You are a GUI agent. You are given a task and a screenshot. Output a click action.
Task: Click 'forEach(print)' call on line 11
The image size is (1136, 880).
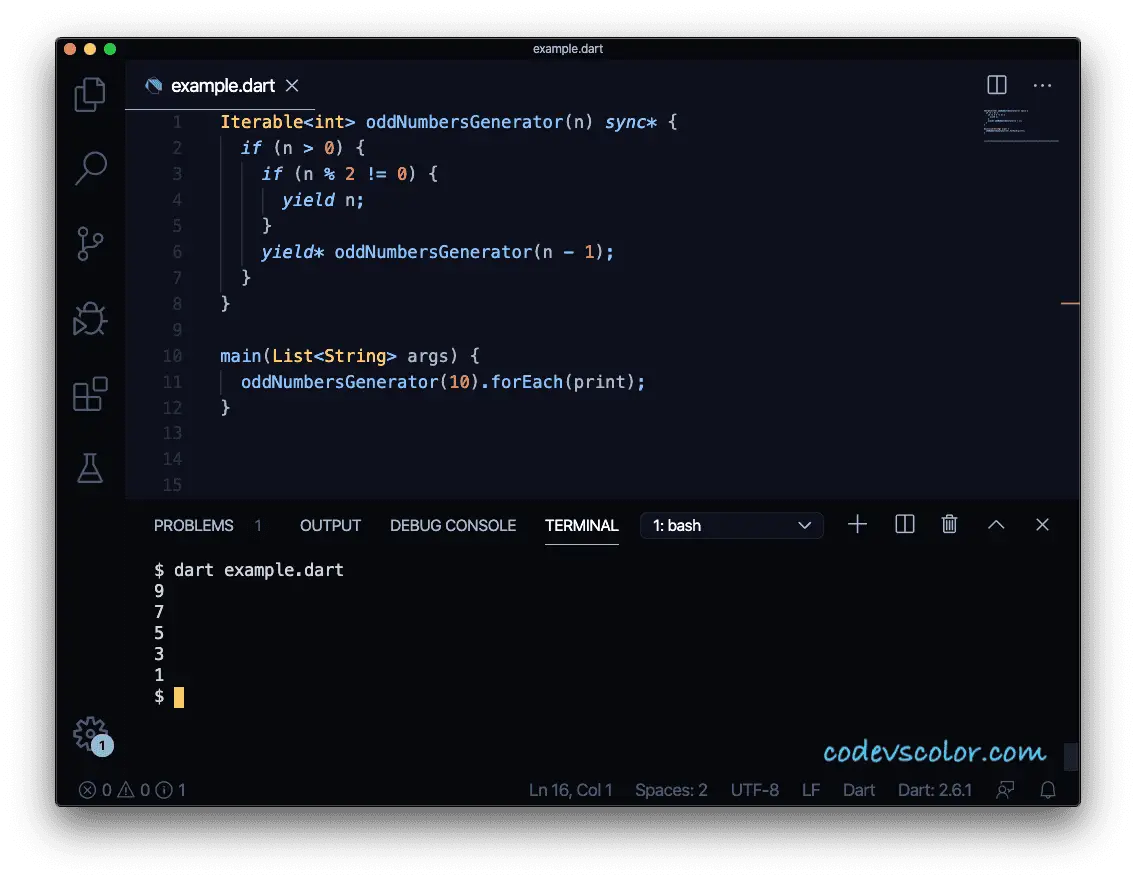[562, 382]
